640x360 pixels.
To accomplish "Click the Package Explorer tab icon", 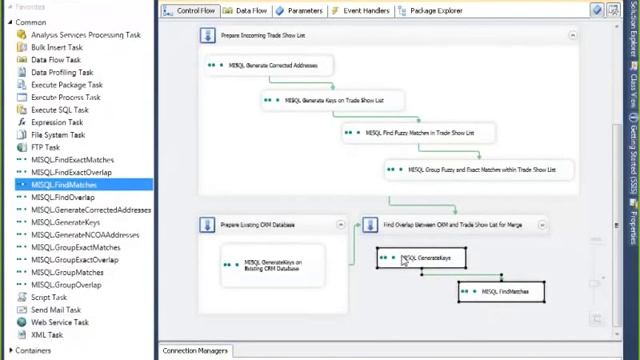I will point(402,11).
